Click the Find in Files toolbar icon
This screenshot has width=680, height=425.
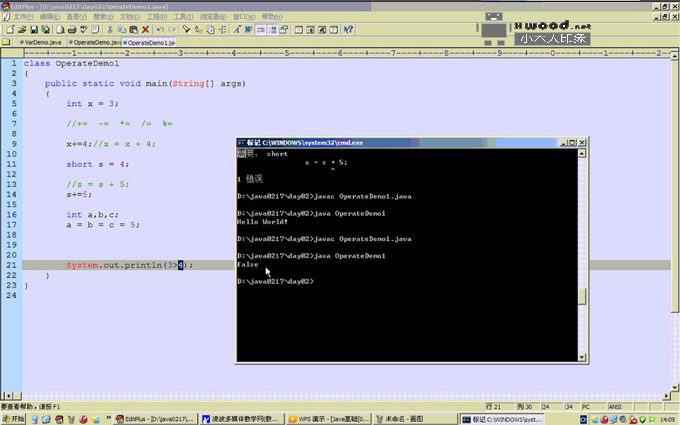[x=210, y=29]
